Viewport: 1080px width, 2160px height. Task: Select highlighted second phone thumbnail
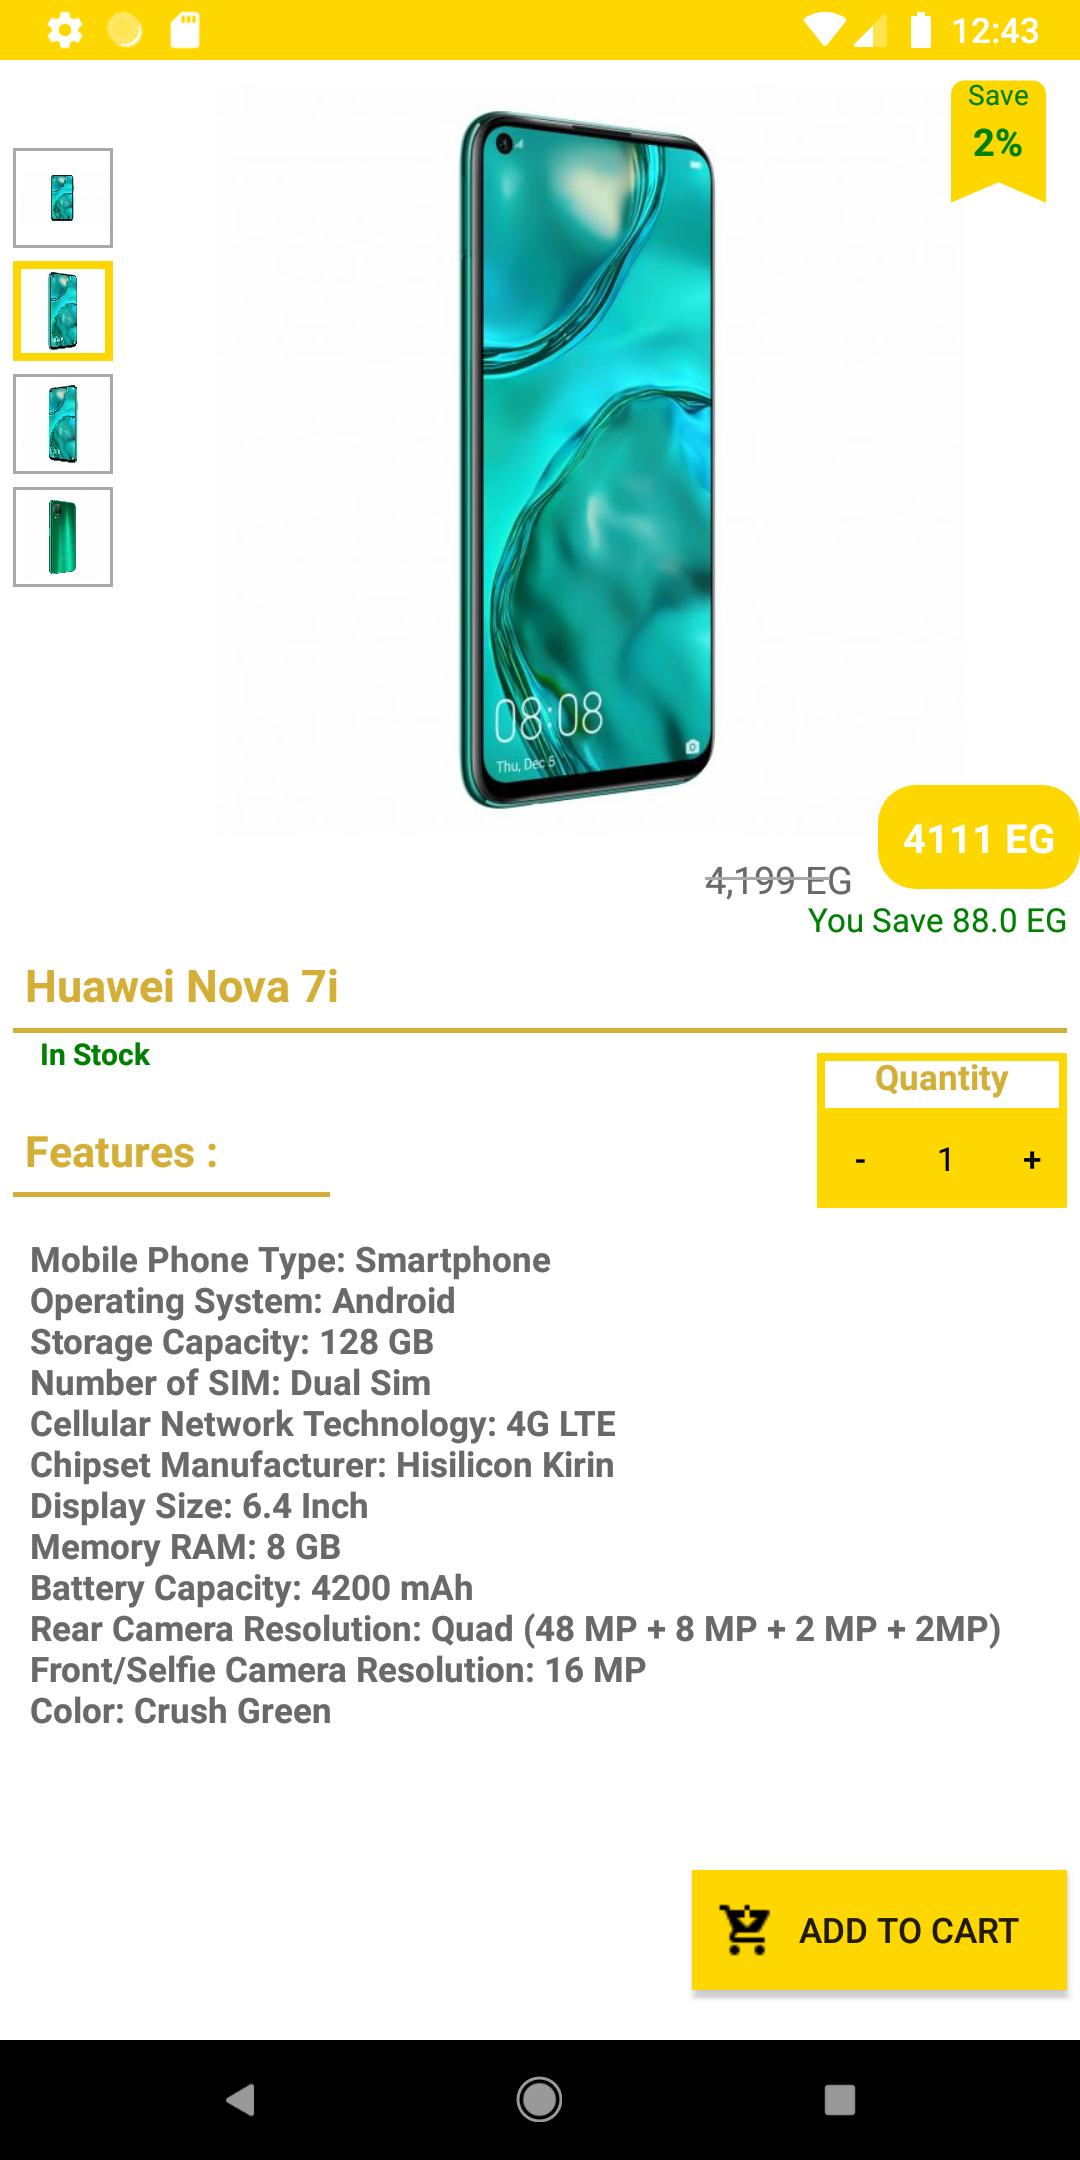pos(63,311)
